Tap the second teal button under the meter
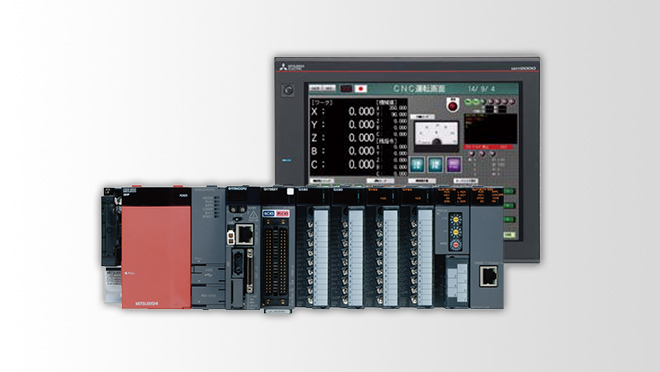 tap(435, 164)
